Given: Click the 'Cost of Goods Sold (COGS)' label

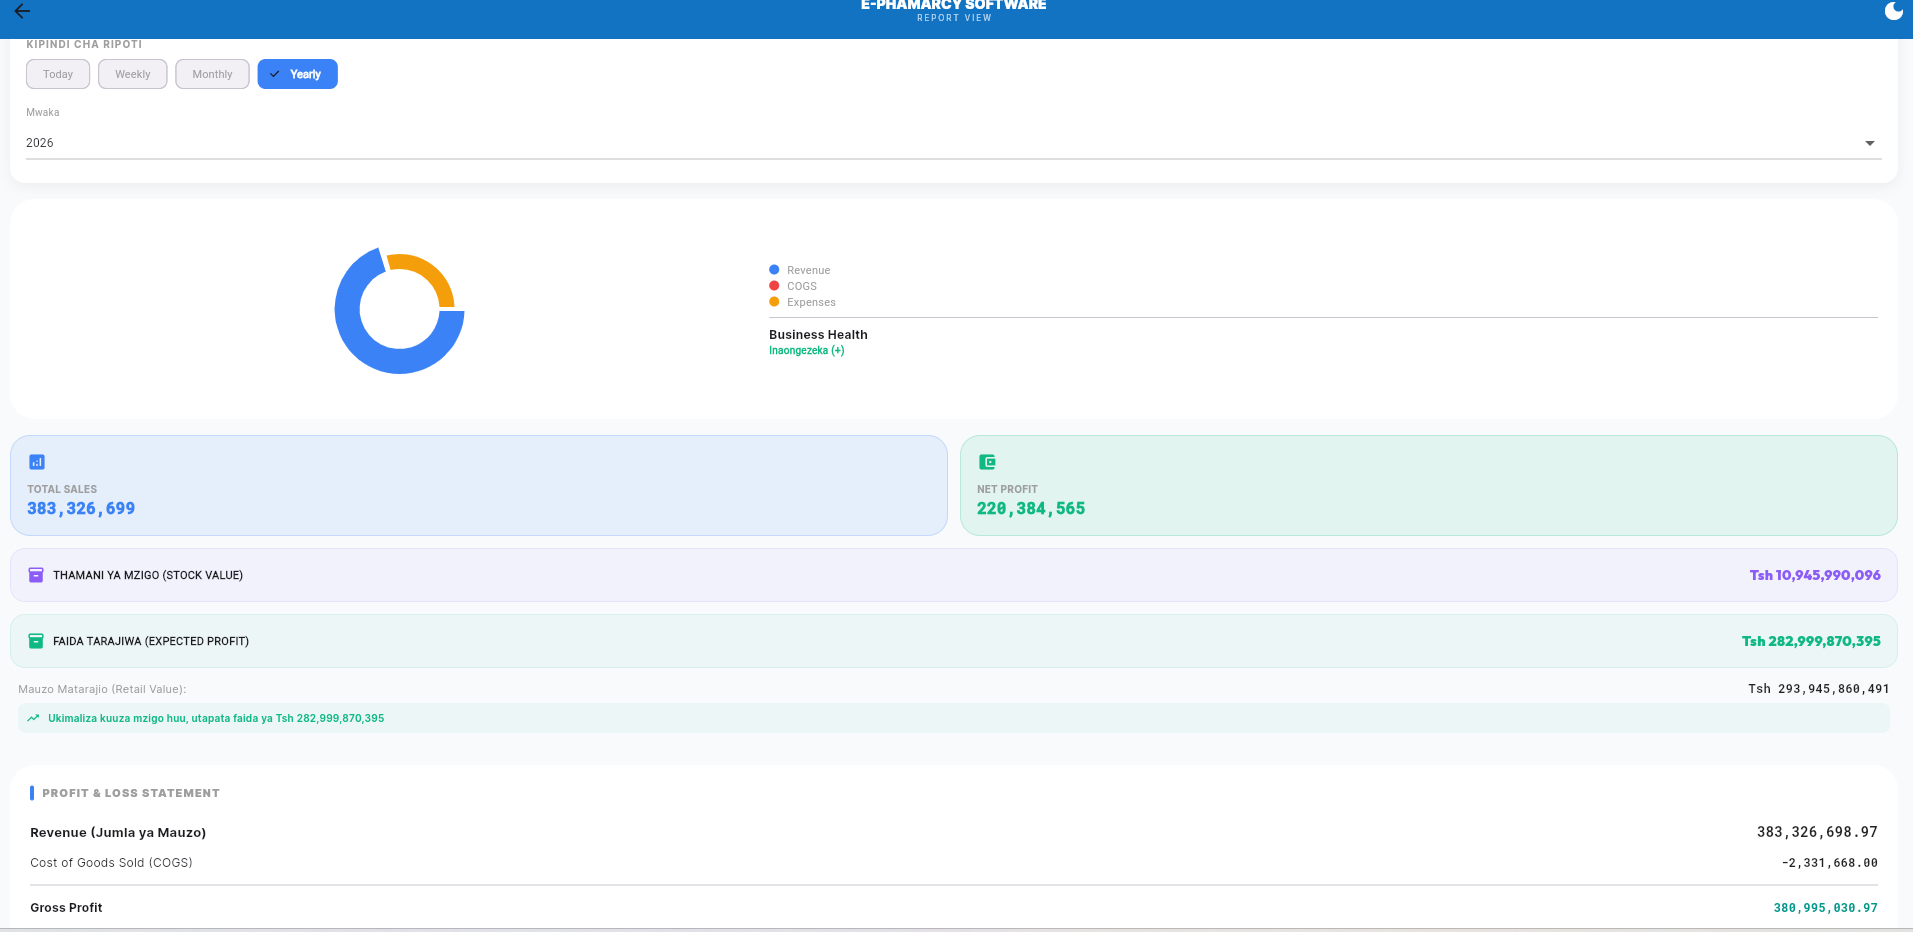Looking at the screenshot, I should tap(111, 863).
